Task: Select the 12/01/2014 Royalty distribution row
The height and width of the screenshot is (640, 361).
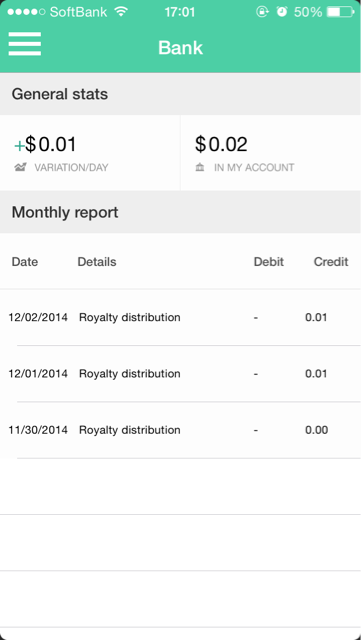Action: pos(180,373)
